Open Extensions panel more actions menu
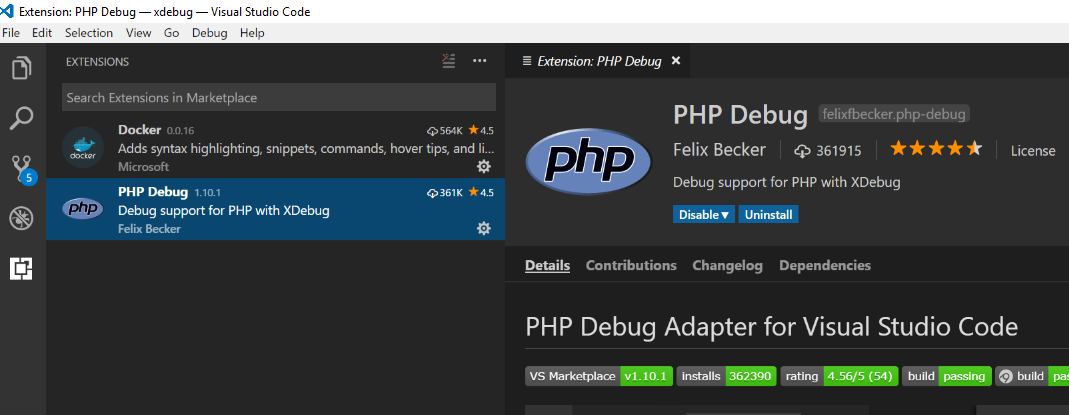This screenshot has width=1069, height=415. [x=480, y=61]
